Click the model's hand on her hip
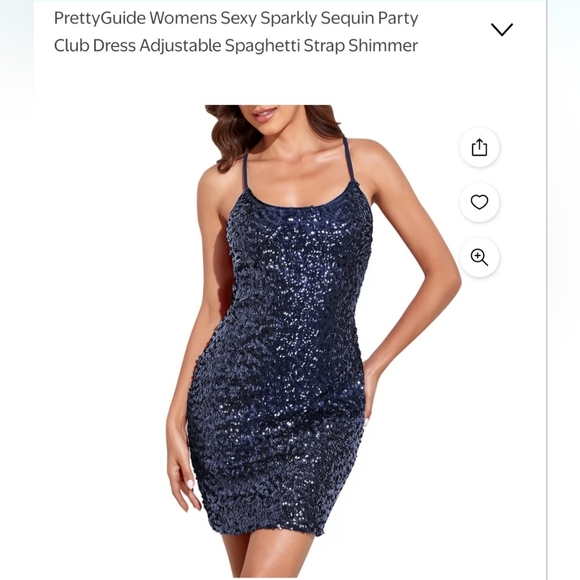580x580 pixels. point(372,392)
